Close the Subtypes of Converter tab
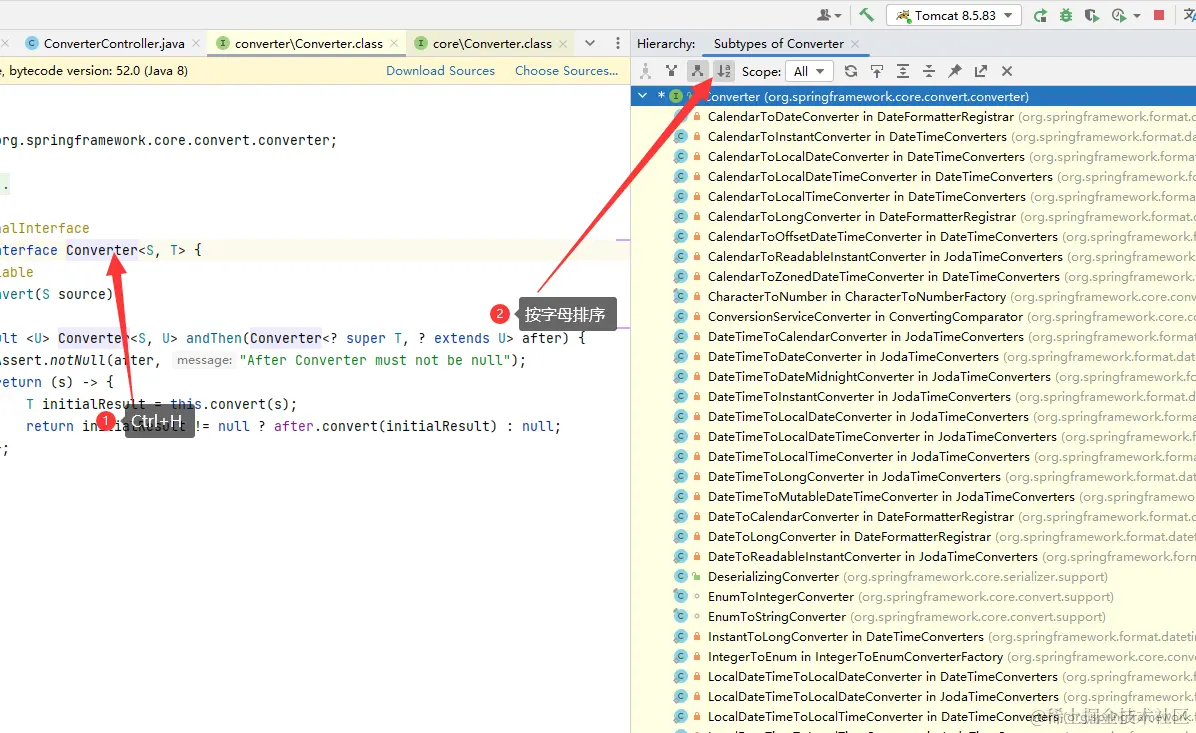This screenshot has height=733, width=1196. click(x=854, y=43)
